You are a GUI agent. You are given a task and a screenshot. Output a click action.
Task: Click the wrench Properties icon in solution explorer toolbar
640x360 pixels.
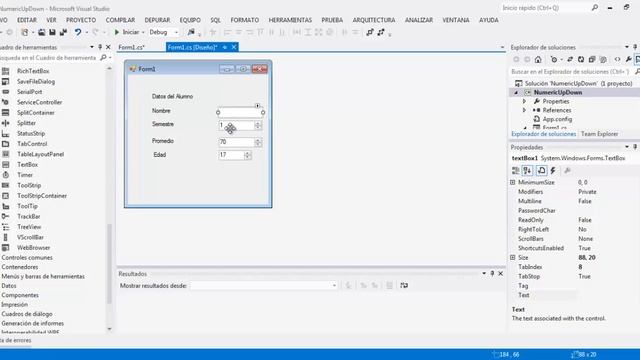pos(629,60)
